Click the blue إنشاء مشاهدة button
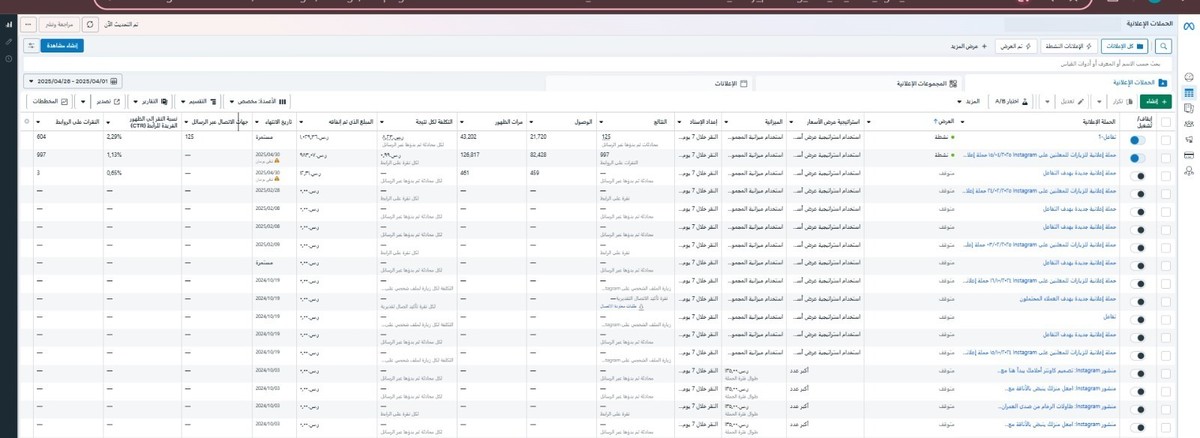The height and width of the screenshot is (438, 1200). click(x=63, y=46)
